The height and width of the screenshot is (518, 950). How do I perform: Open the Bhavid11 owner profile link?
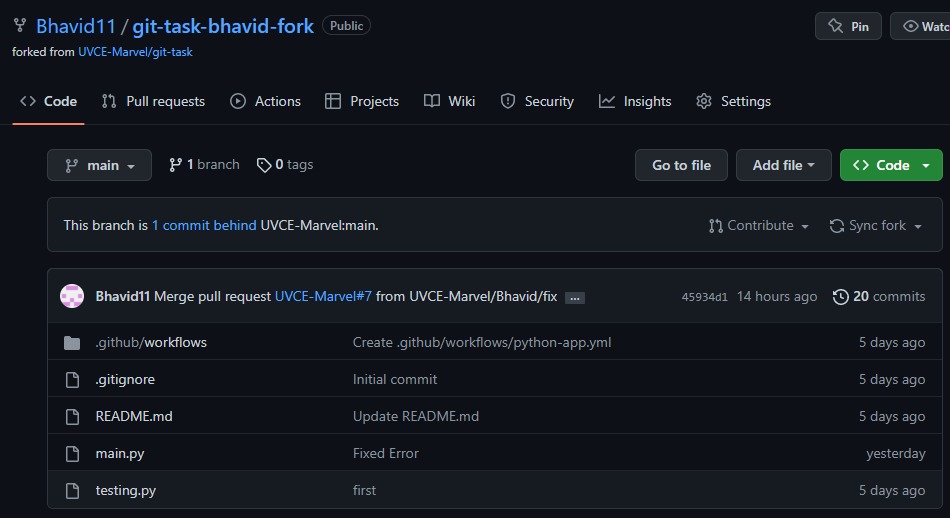pos(76,26)
